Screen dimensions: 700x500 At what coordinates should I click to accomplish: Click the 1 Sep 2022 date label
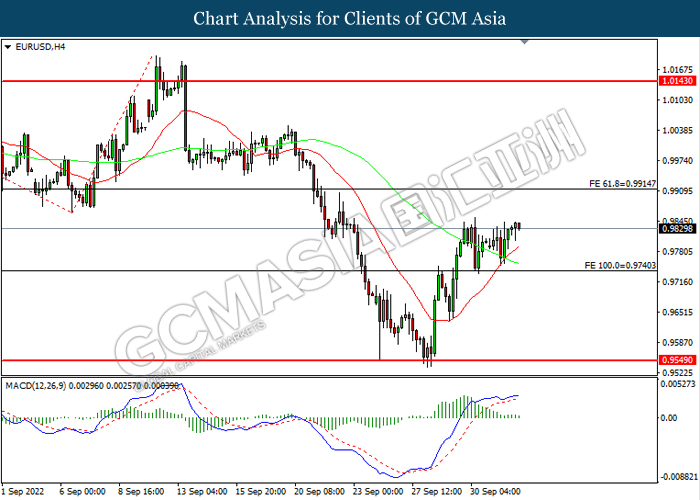(23, 492)
